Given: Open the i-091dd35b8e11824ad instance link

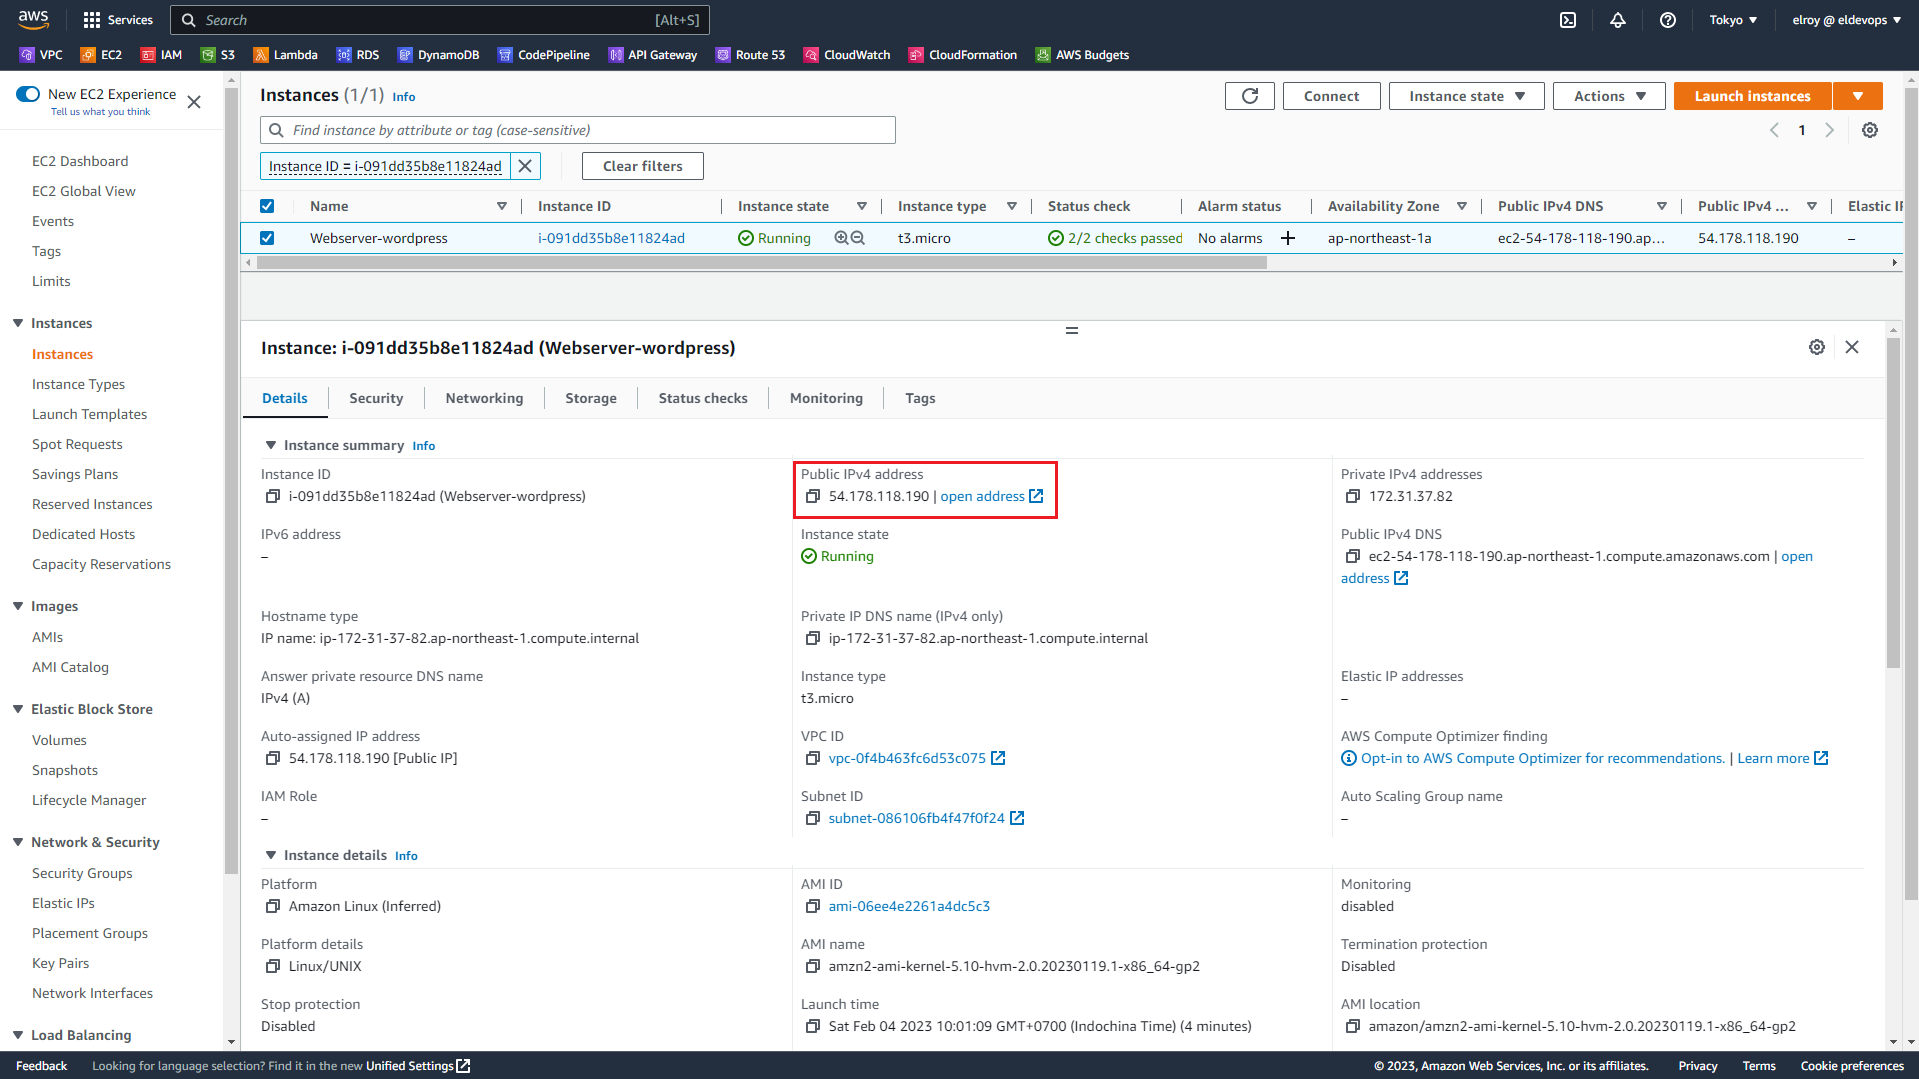Looking at the screenshot, I should pyautogui.click(x=611, y=238).
